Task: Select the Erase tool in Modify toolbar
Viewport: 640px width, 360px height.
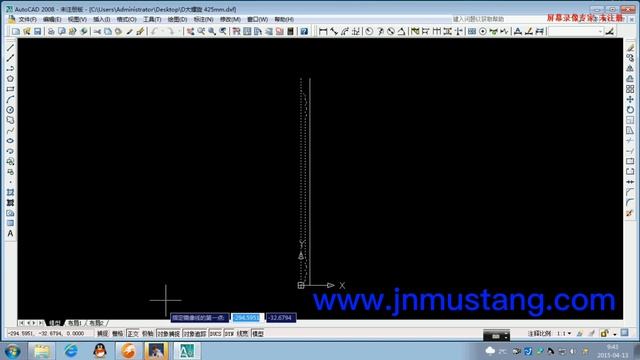Action: [630, 48]
